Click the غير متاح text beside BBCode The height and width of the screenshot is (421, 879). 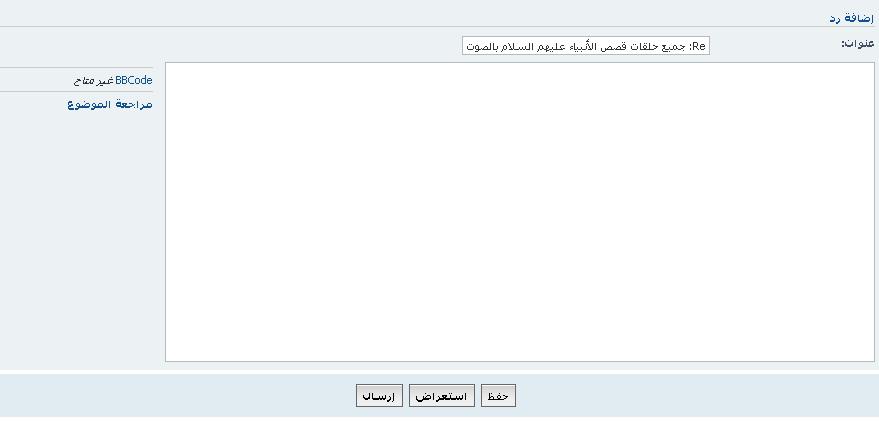93,80
